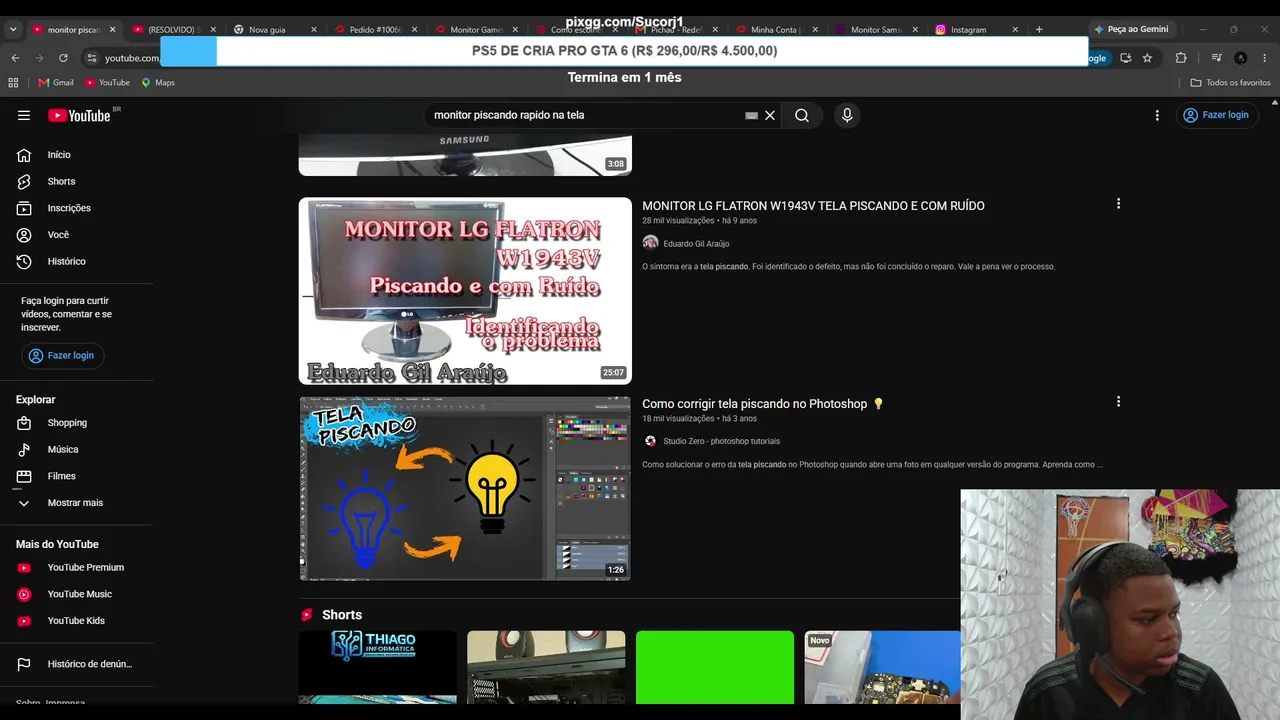Go back with the browser back arrow

(x=15, y=58)
